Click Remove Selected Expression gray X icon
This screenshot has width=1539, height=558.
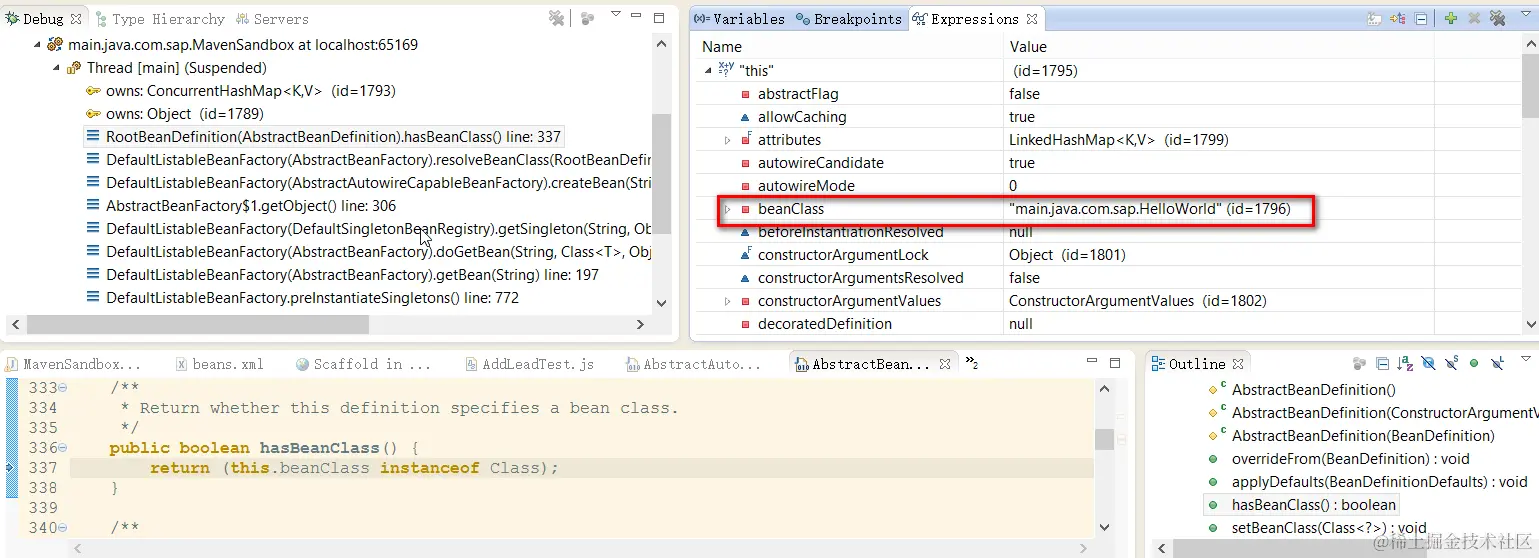tap(1474, 18)
